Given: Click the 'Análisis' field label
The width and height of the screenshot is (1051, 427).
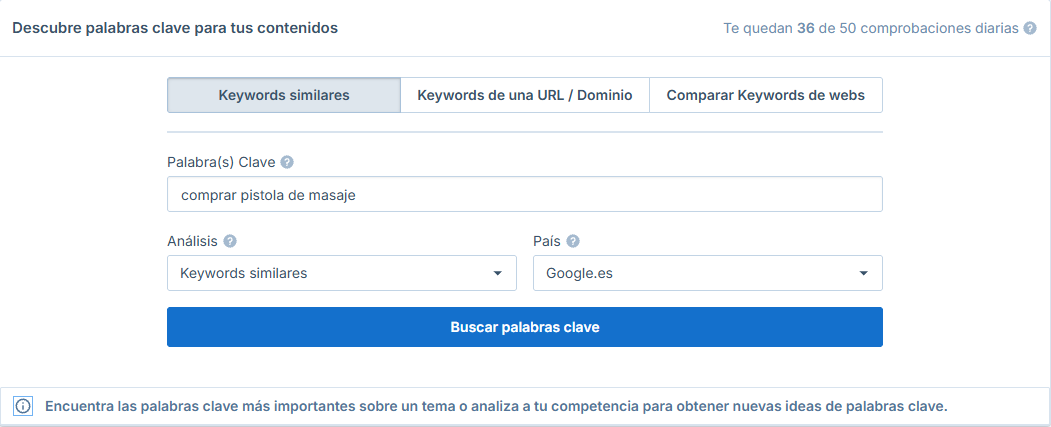Looking at the screenshot, I should 192,241.
